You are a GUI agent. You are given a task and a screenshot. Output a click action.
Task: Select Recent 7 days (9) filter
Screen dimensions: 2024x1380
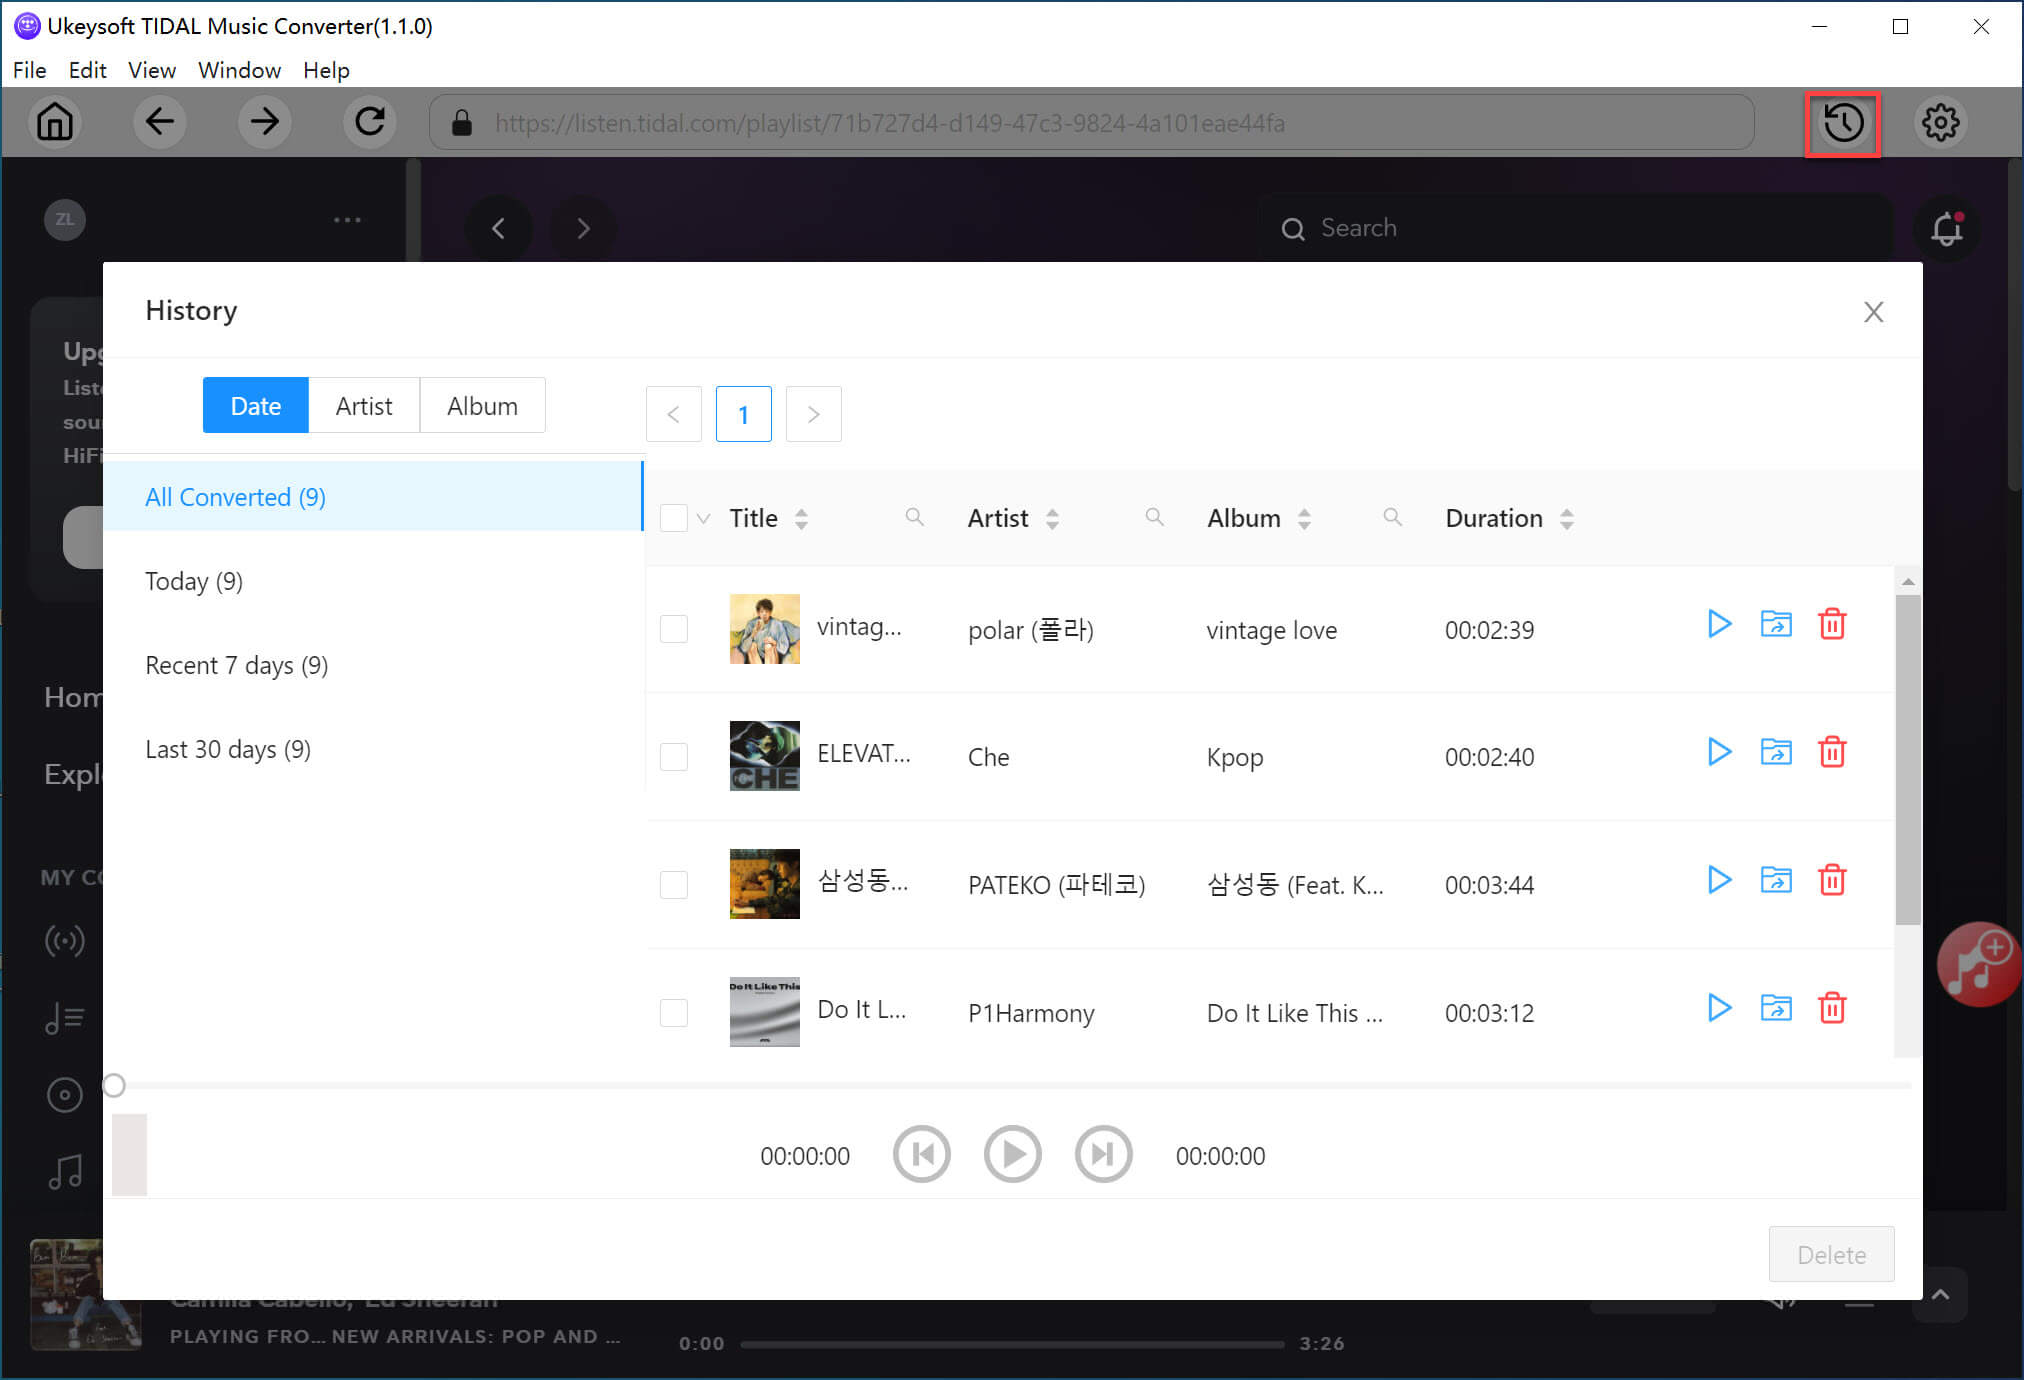click(x=372, y=665)
